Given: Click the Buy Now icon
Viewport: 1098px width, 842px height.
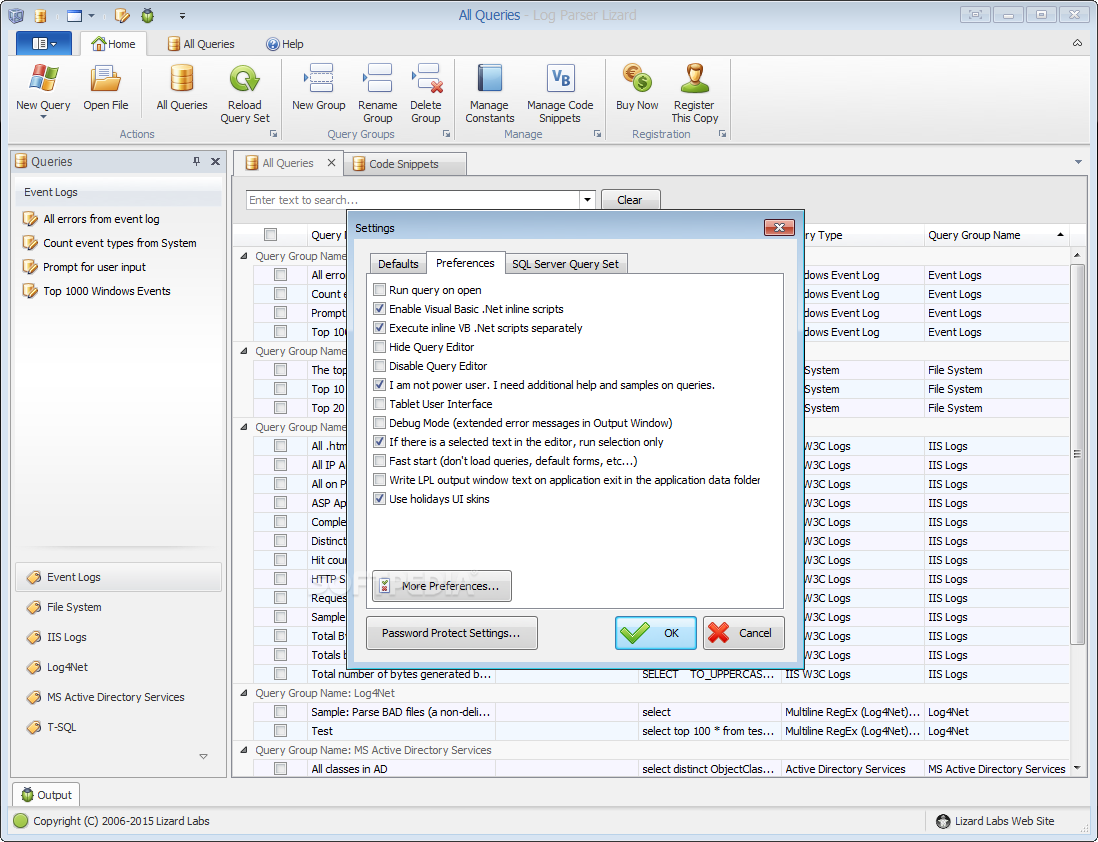Looking at the screenshot, I should 637,89.
